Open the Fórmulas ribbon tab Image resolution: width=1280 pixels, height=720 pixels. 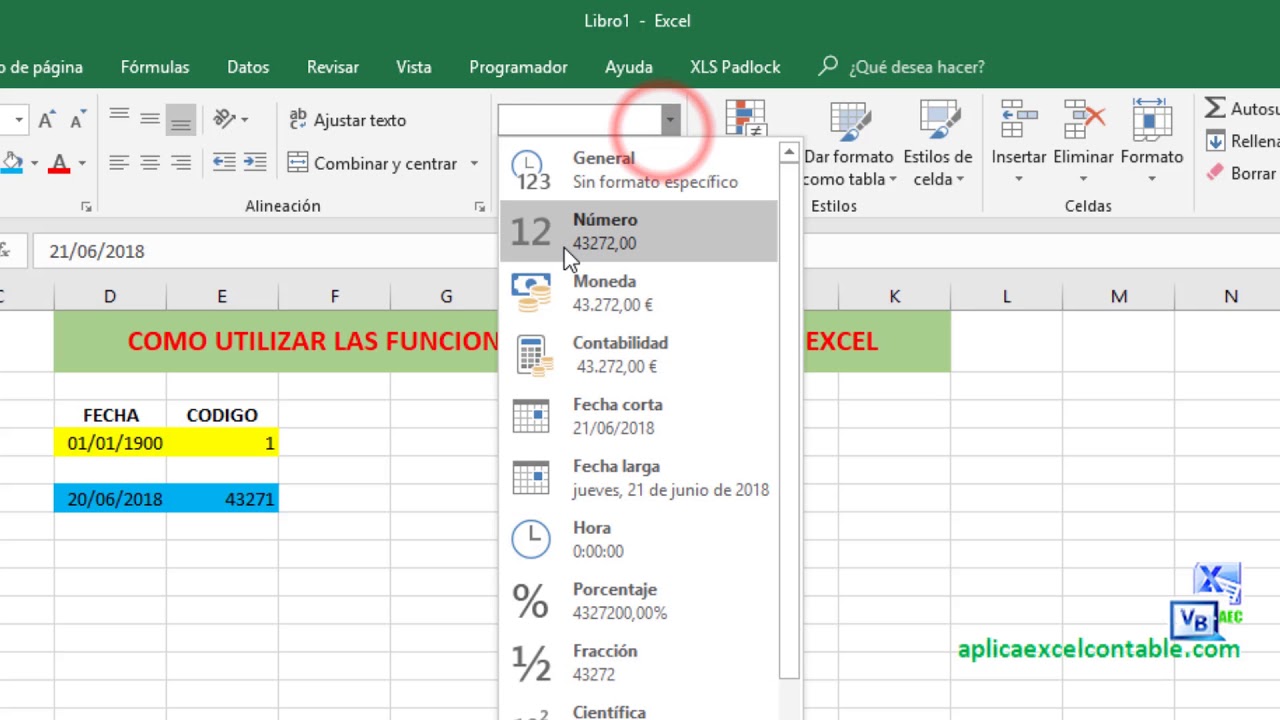tap(155, 67)
